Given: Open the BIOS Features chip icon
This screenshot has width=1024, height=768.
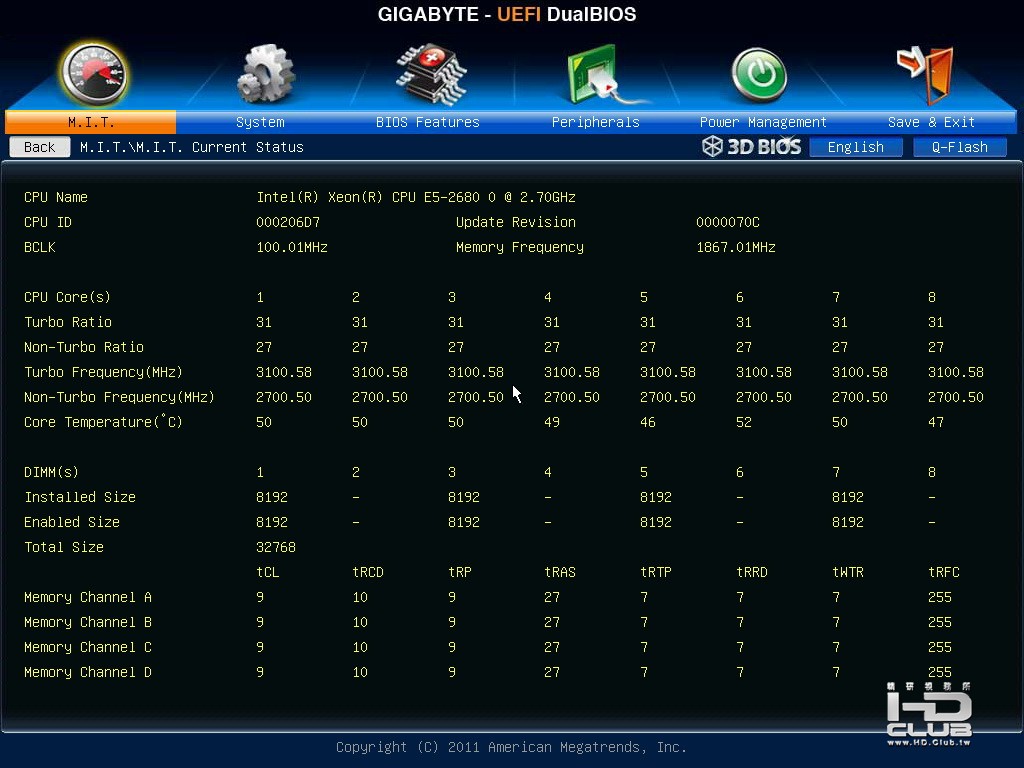Looking at the screenshot, I should (431, 74).
